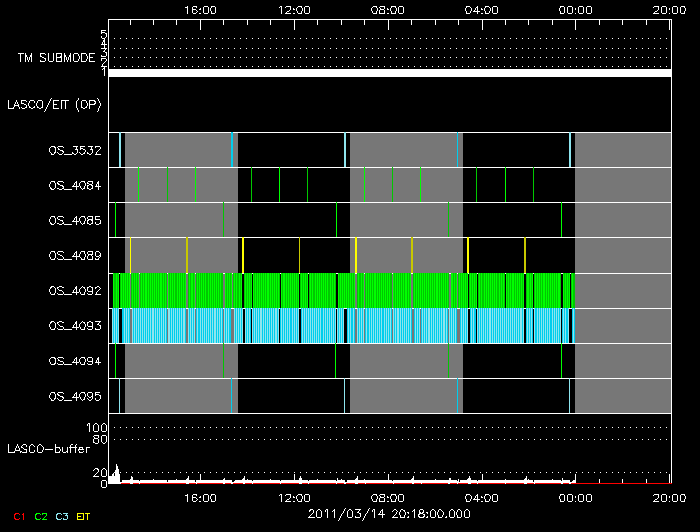This screenshot has width=700, height=532.
Task: Click the 08:00 tick on top axis
Action: tap(387, 9)
